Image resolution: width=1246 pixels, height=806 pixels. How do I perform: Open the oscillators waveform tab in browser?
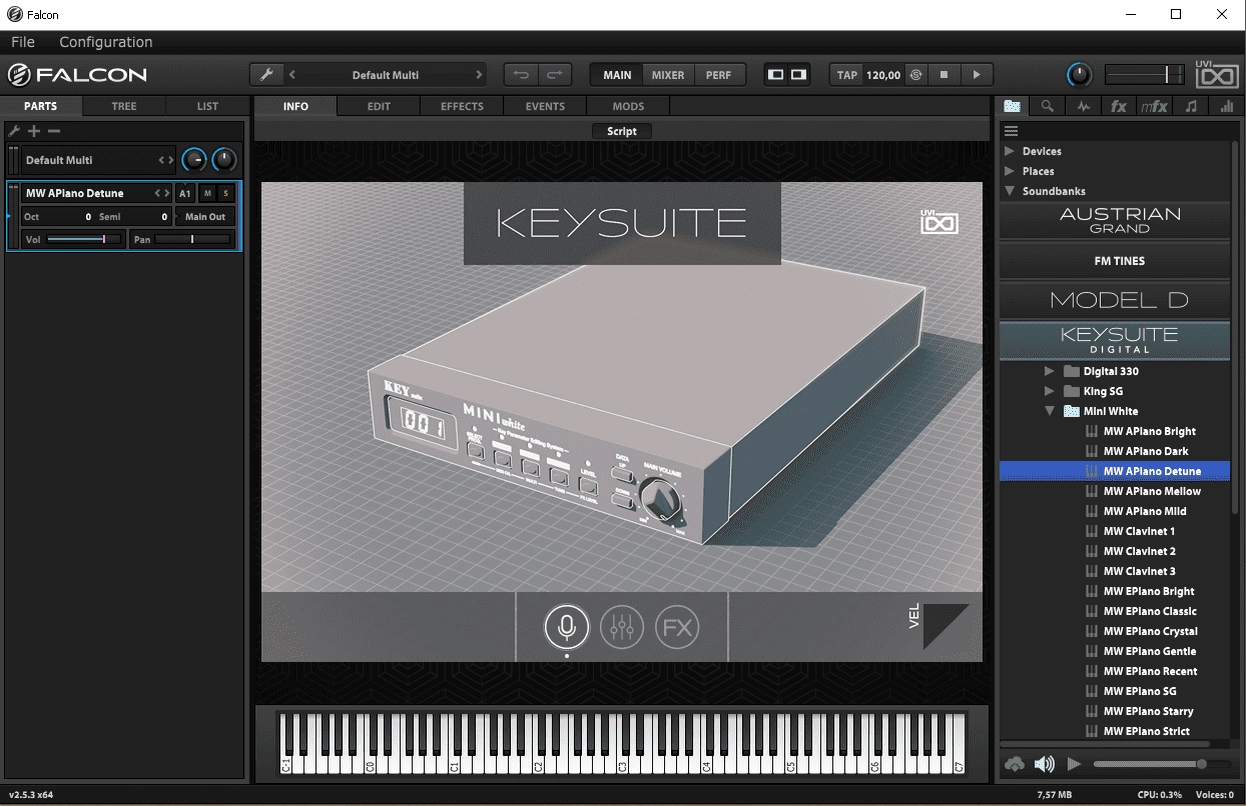pos(1083,106)
